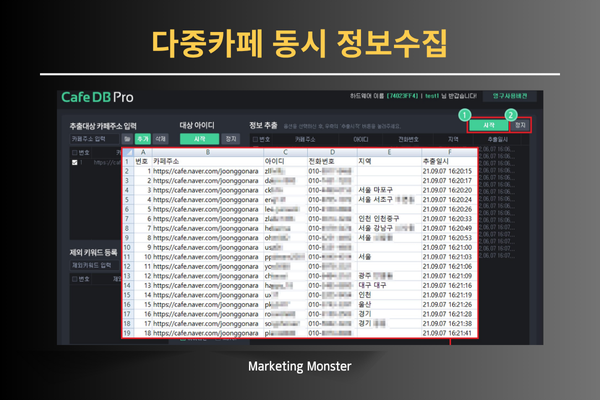Image resolution: width=600 pixels, height=400 pixels.
Task: Click Excel cell 21.09.07 16:21:41
Action: [449, 333]
